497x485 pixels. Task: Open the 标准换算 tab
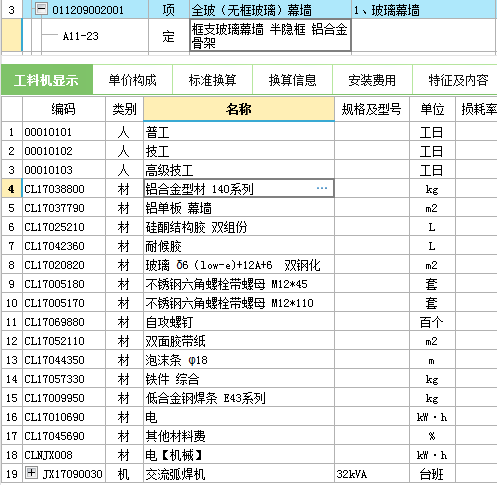(x=212, y=80)
